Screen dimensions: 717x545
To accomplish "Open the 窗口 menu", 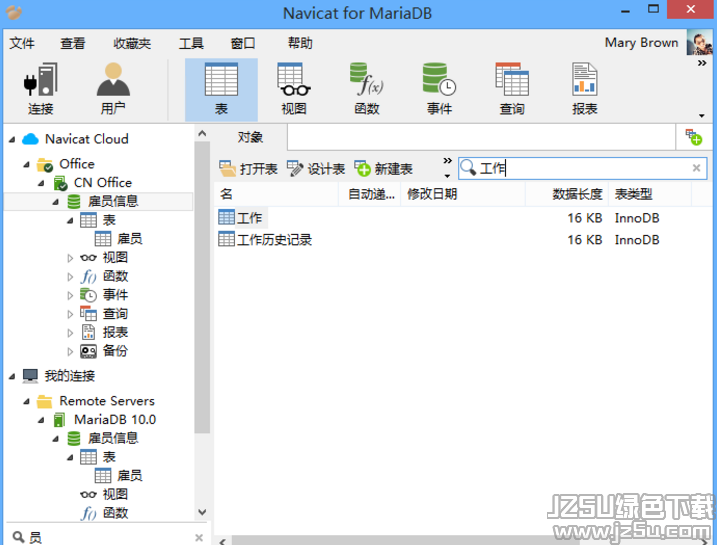I will 242,43.
